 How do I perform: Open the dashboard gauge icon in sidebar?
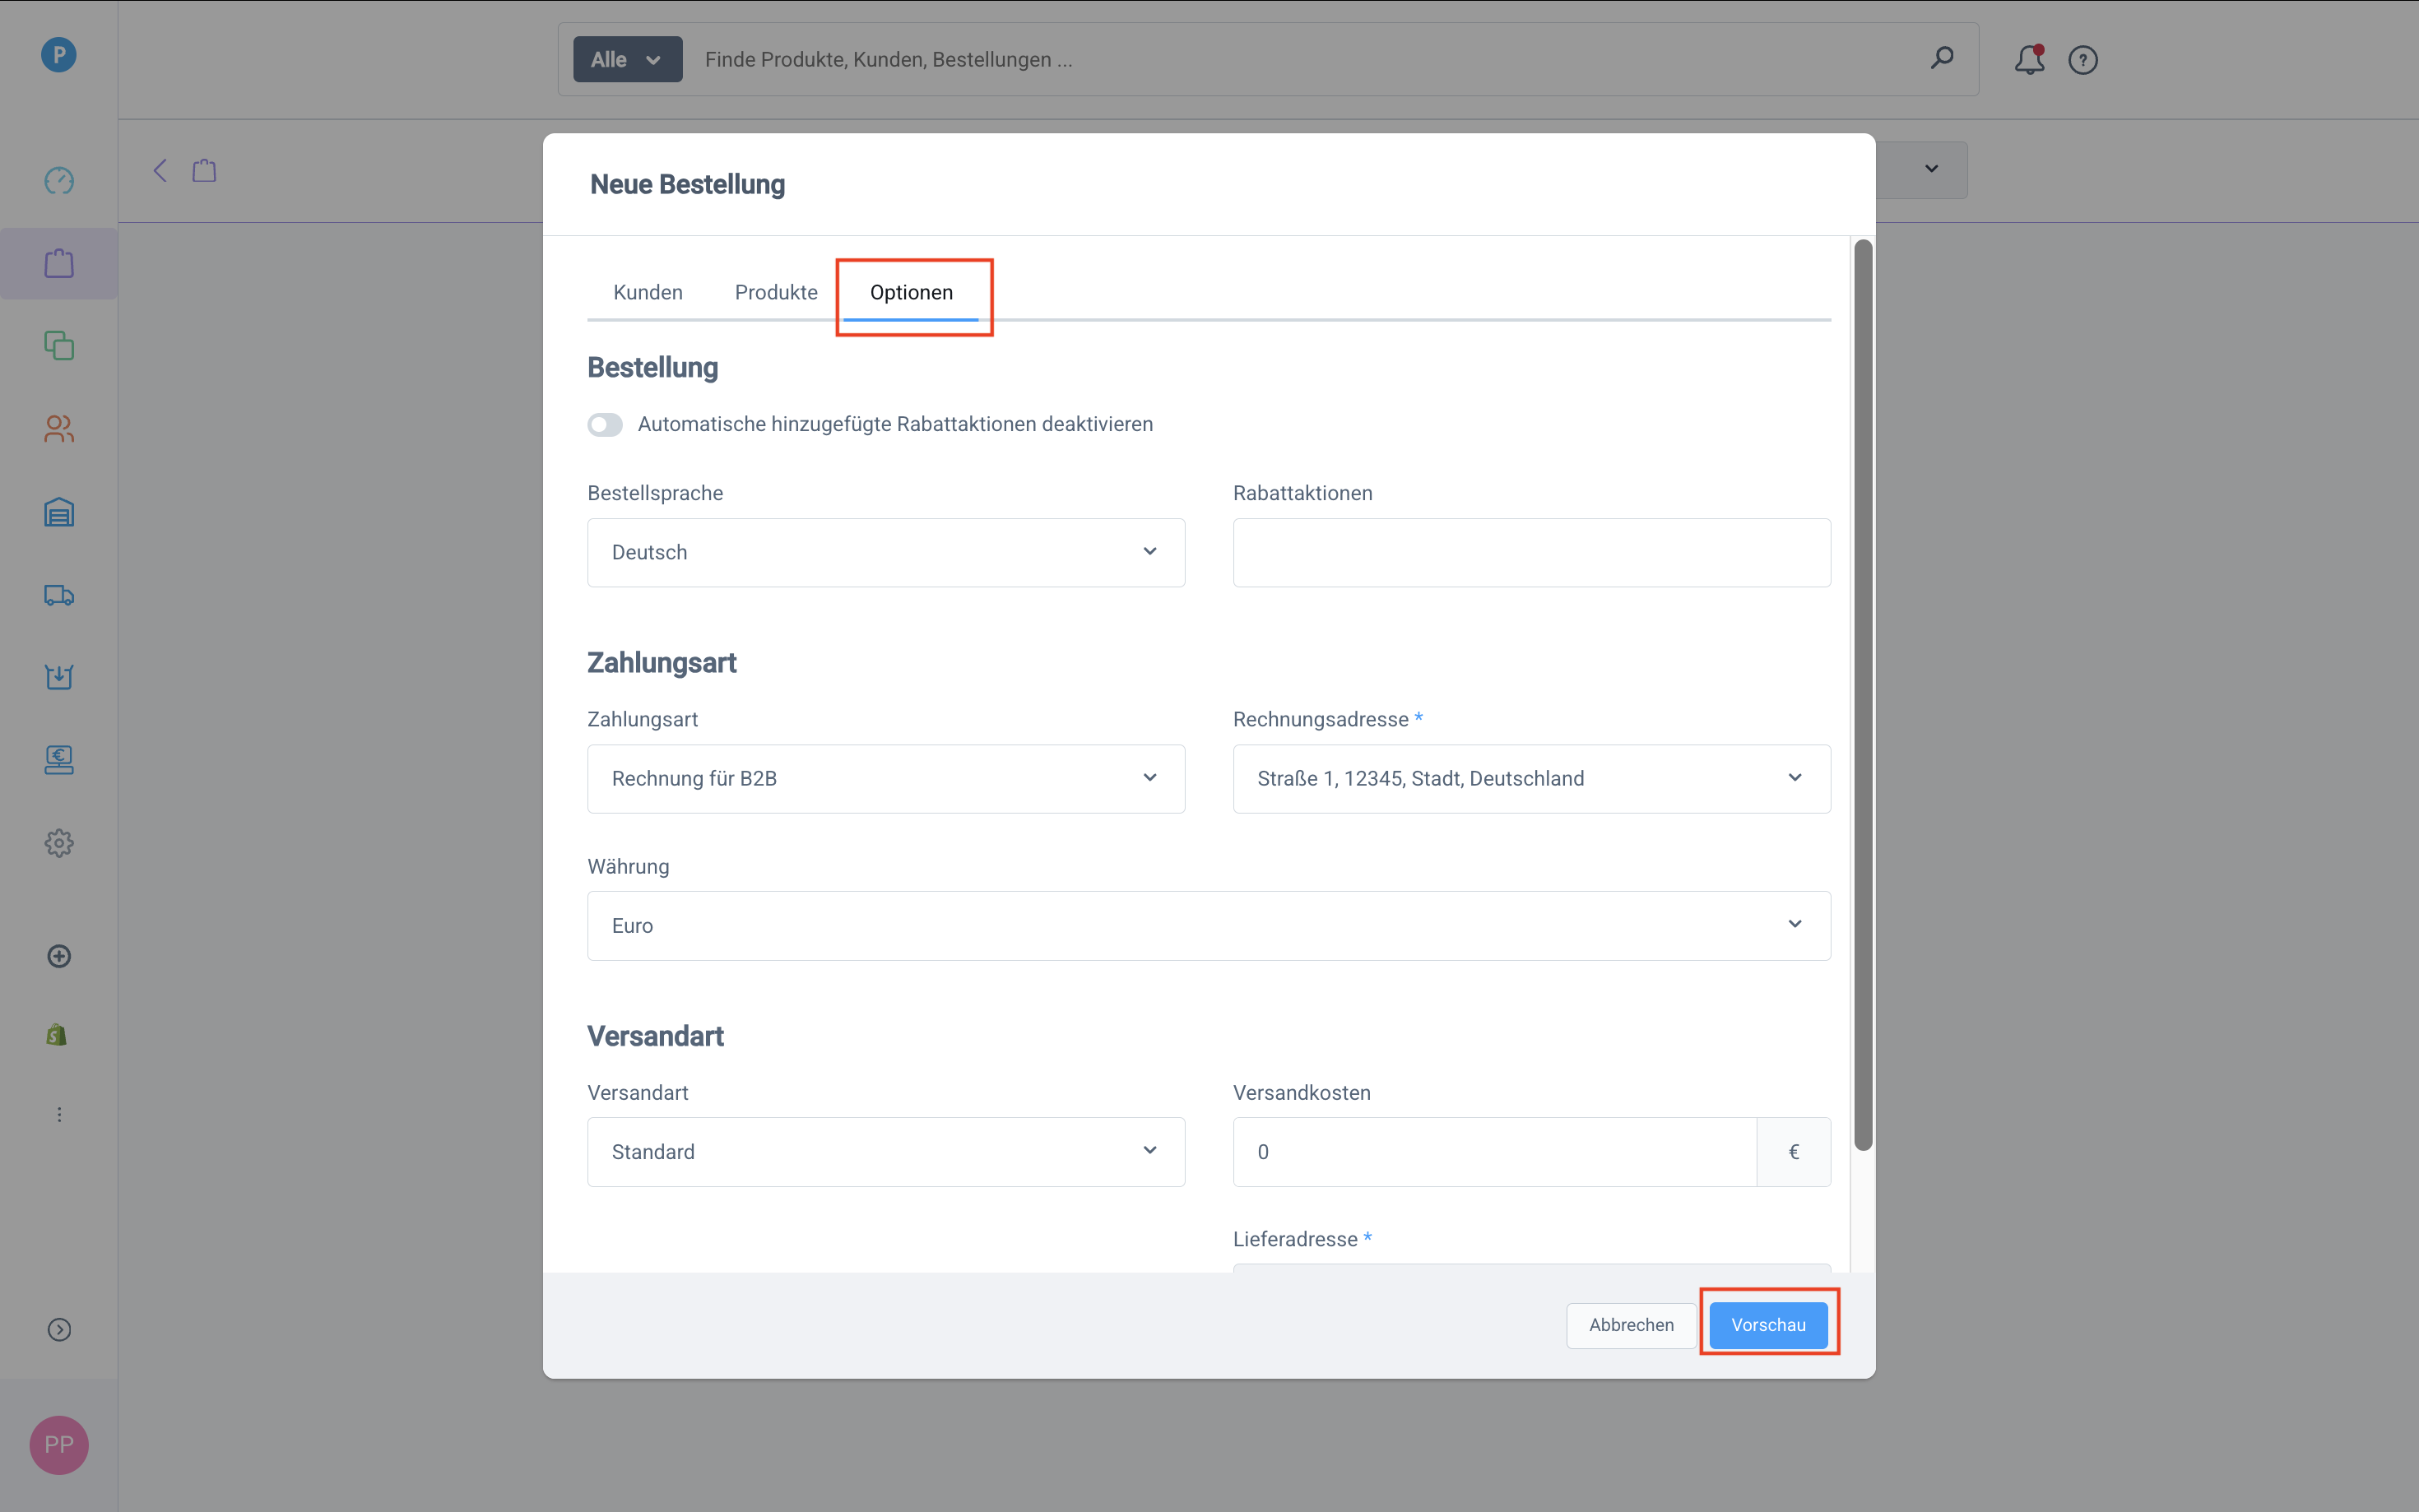click(59, 181)
